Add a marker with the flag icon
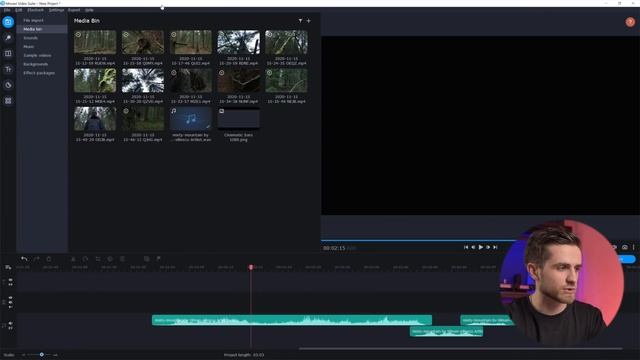640x360 pixels. click(x=158, y=259)
